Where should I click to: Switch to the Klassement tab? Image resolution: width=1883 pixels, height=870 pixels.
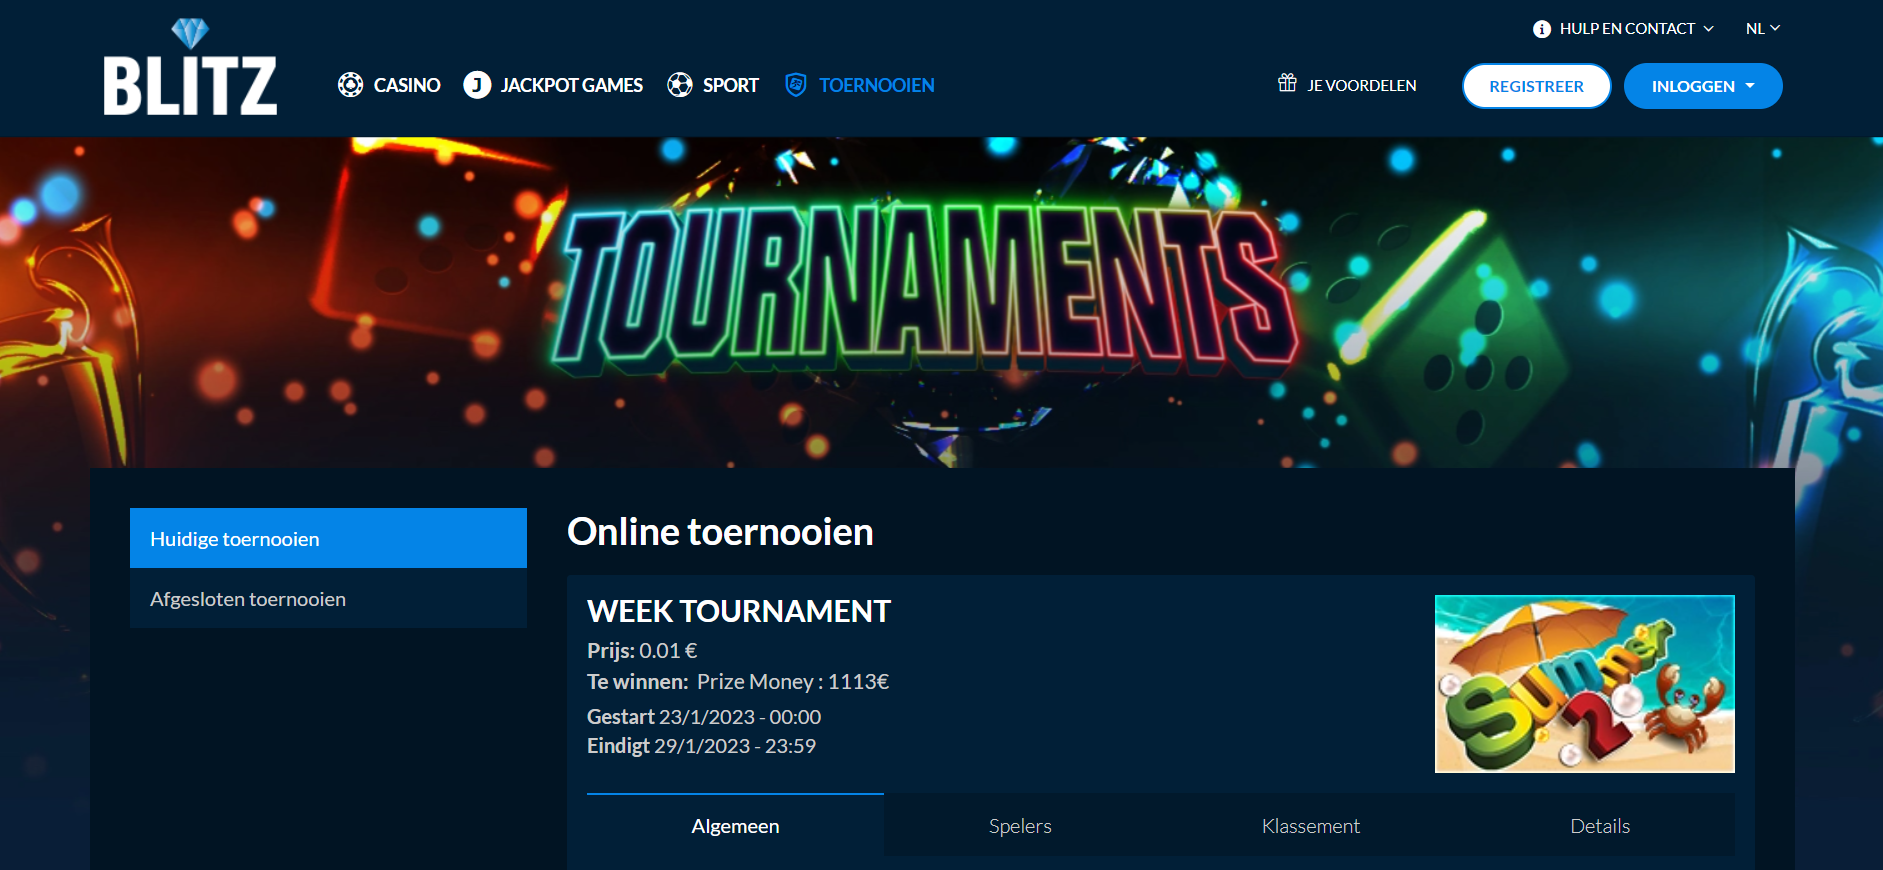coord(1311,826)
